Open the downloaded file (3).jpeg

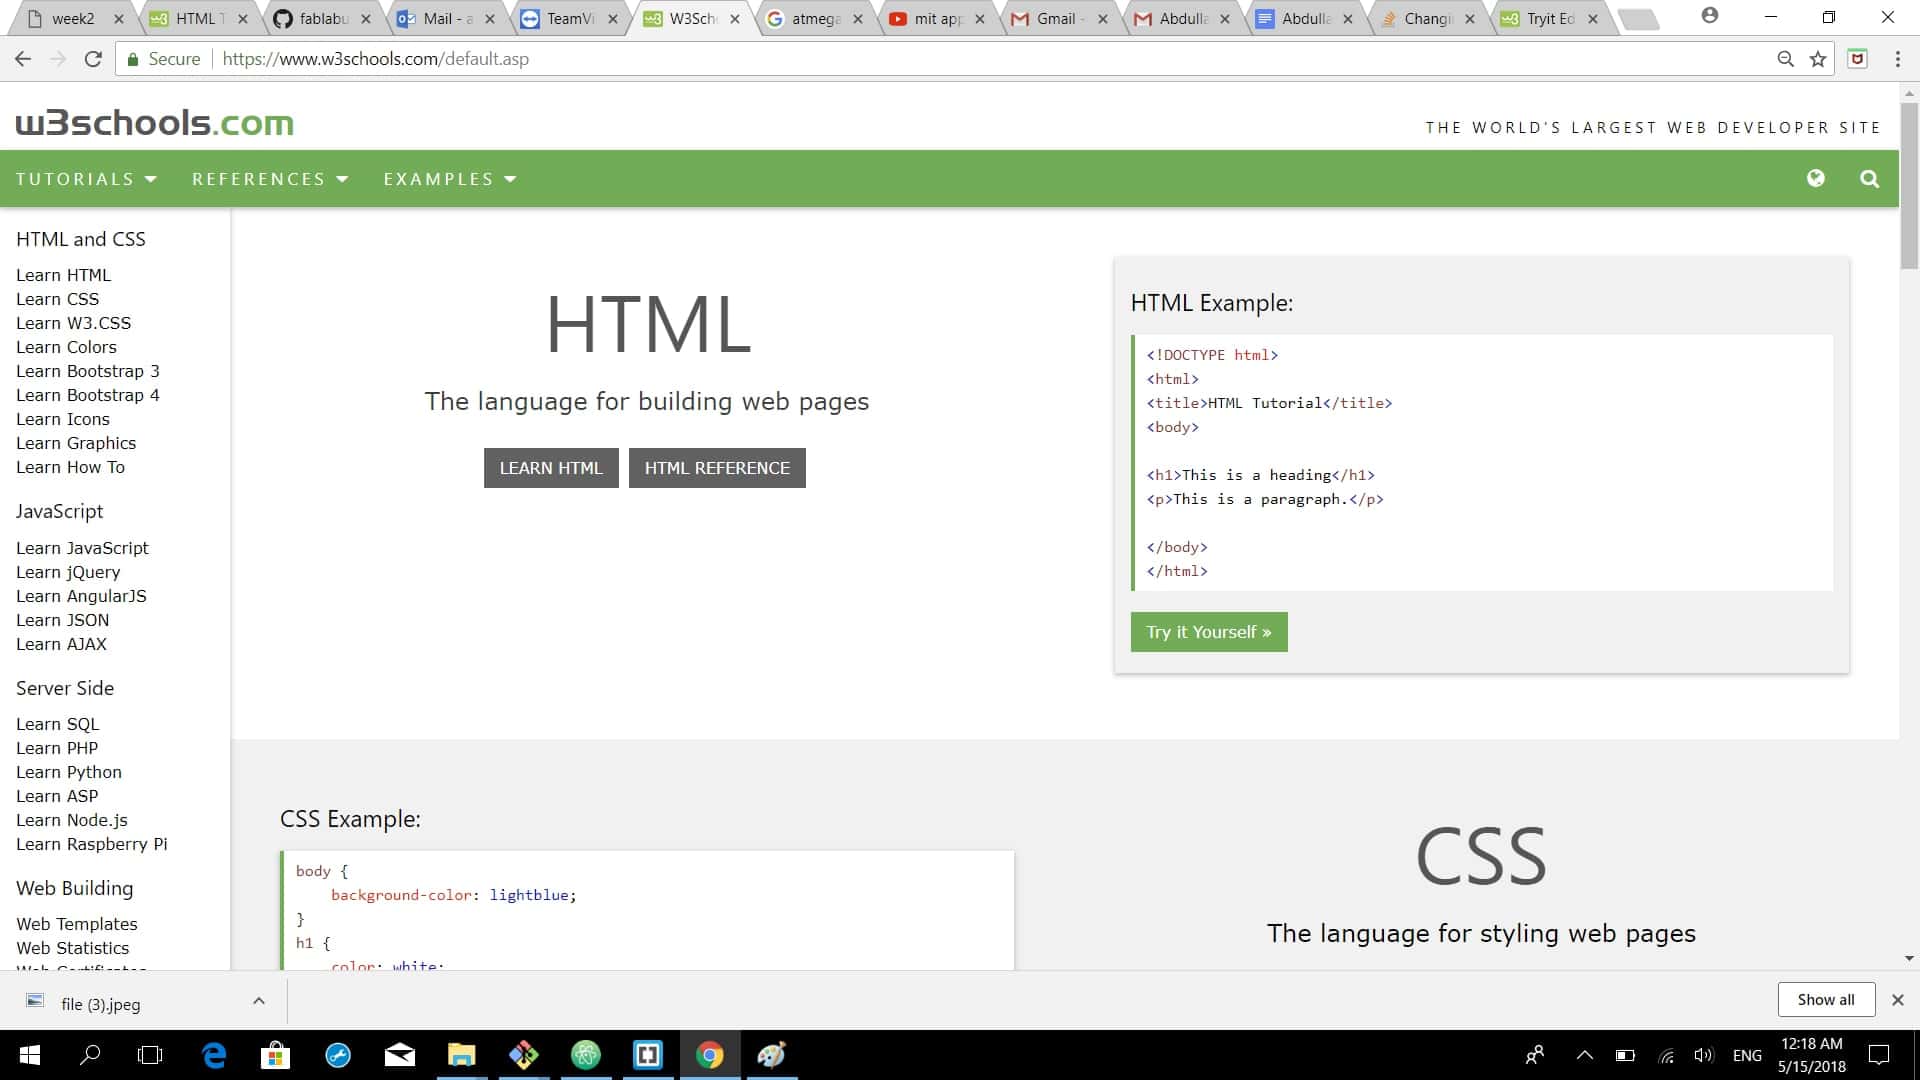tap(100, 1004)
